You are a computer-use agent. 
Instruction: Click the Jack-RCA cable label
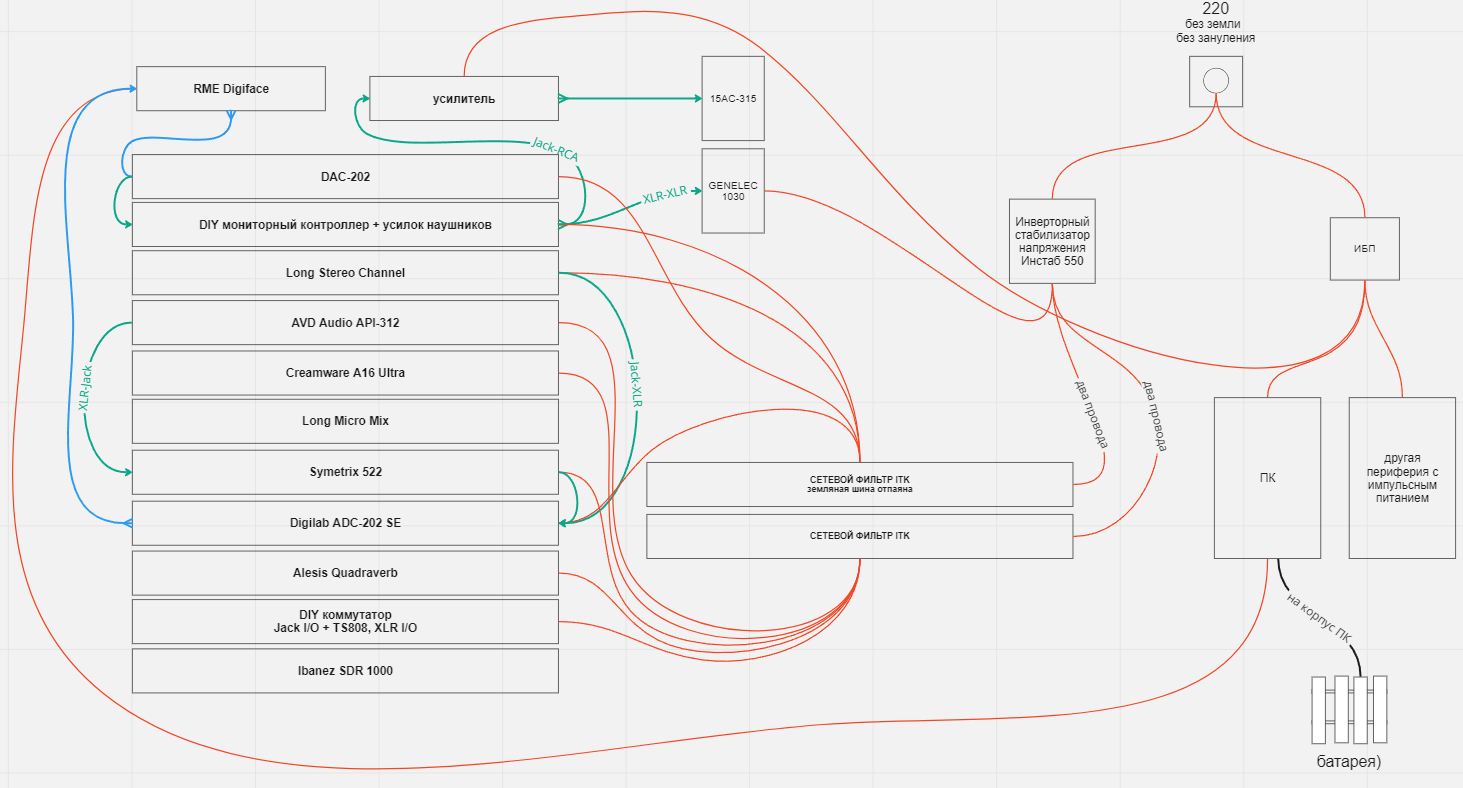pos(555,150)
